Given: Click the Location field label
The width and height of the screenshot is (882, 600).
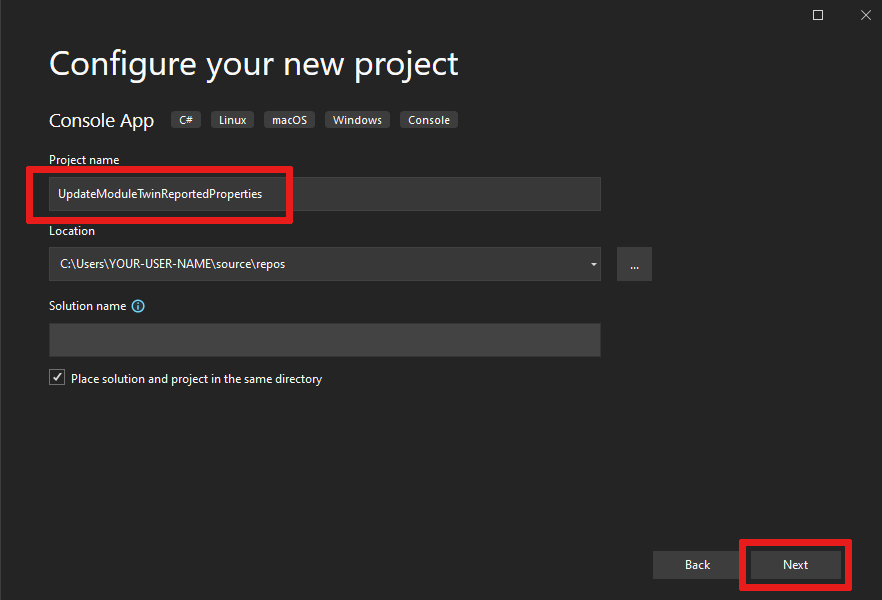Looking at the screenshot, I should coord(72,231).
